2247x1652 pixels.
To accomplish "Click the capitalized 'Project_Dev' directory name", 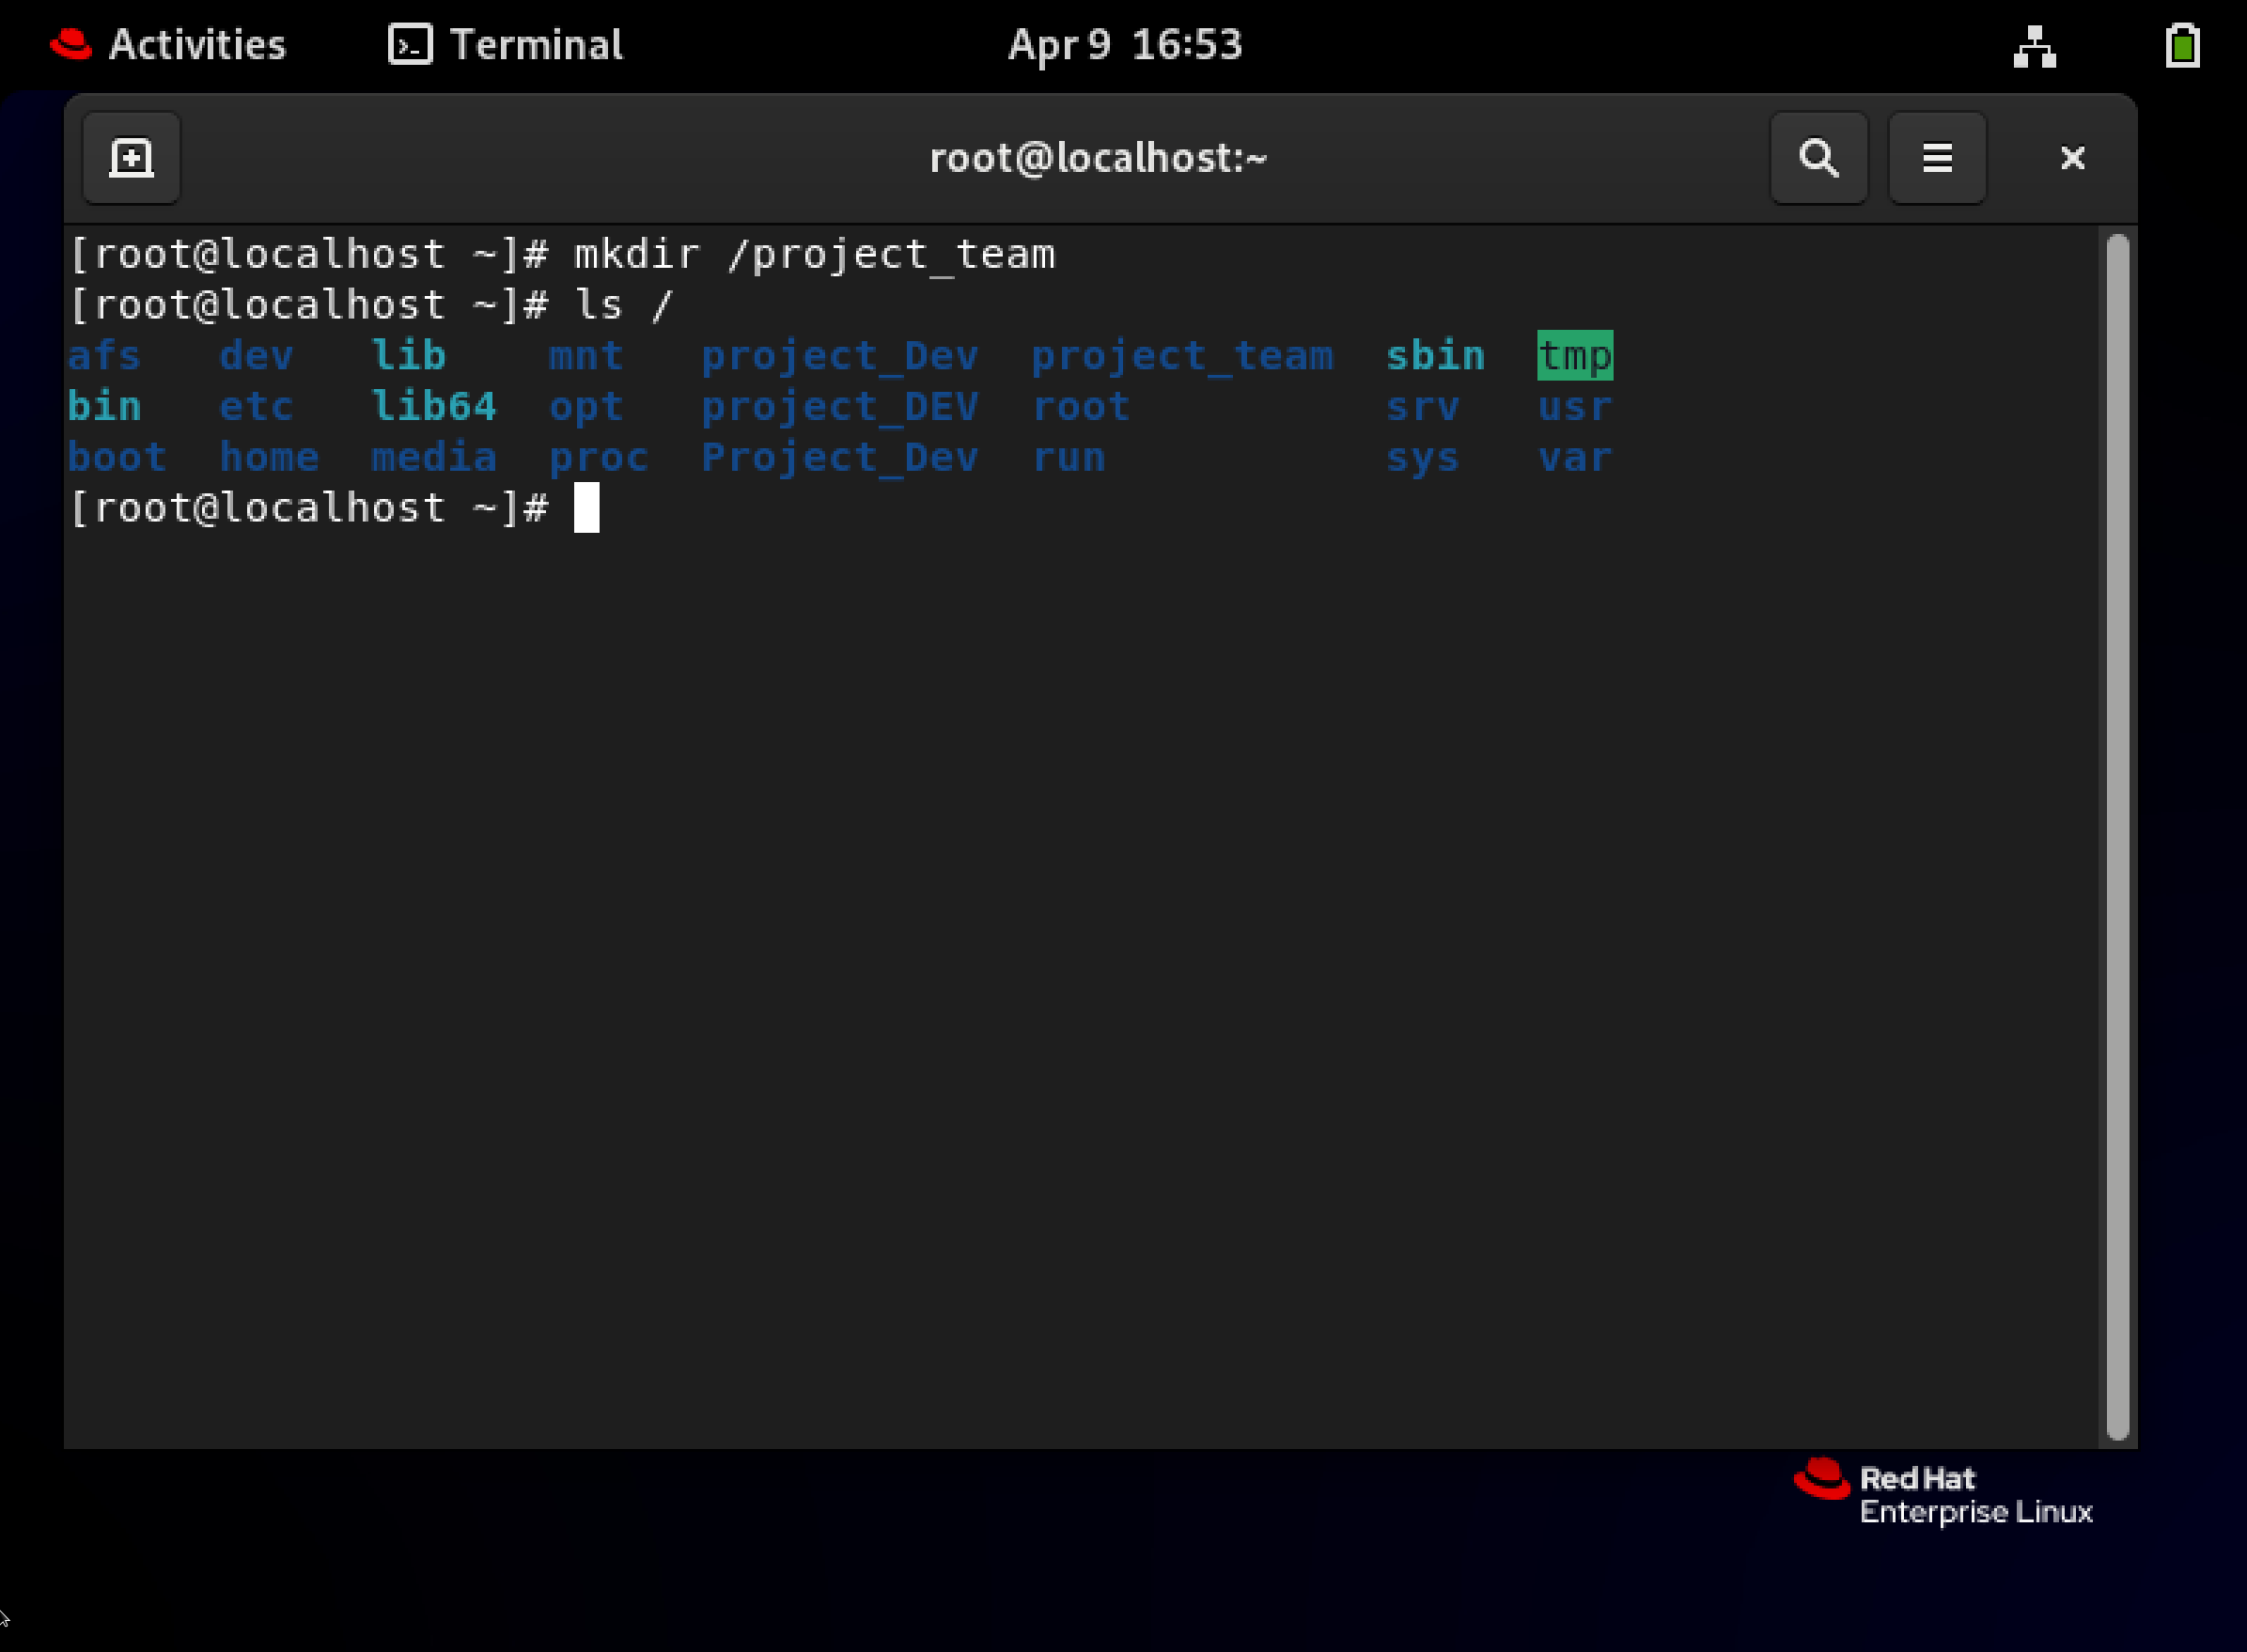I will [x=839, y=459].
